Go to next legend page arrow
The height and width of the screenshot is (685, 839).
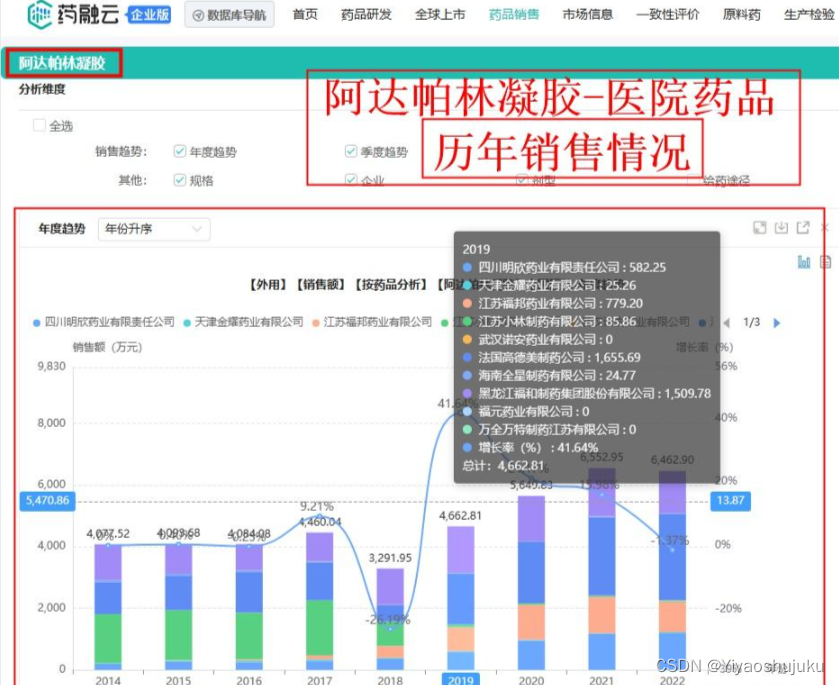pyautogui.click(x=777, y=323)
